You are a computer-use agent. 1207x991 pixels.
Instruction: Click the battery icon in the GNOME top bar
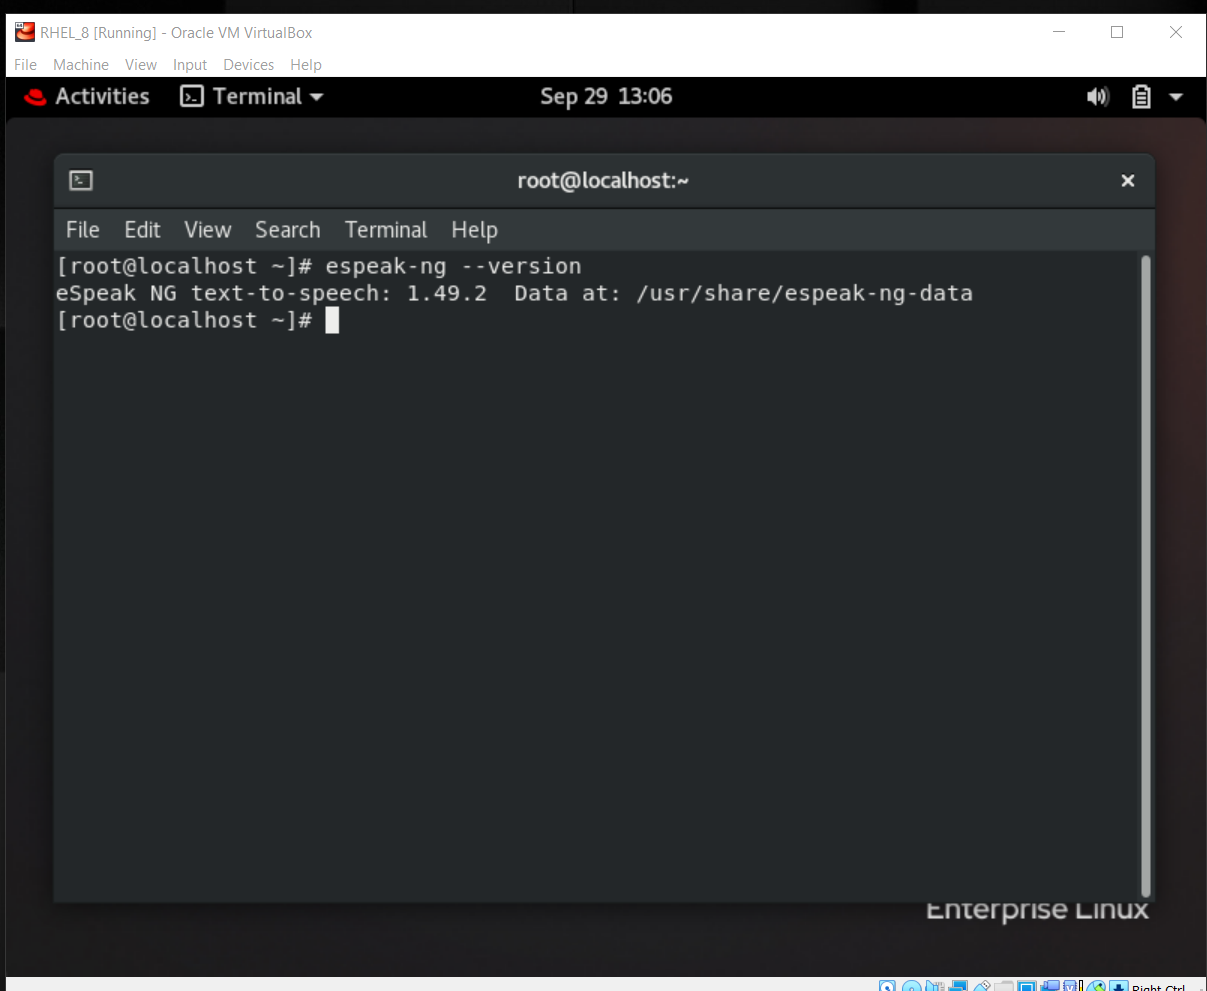tap(1141, 96)
